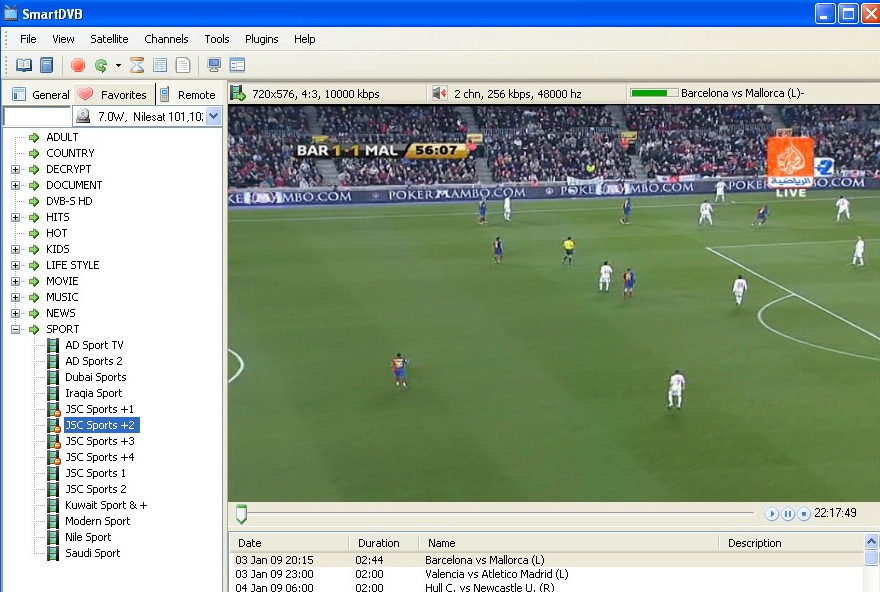Click the open book icon in toolbar
The width and height of the screenshot is (880, 592).
coord(24,65)
